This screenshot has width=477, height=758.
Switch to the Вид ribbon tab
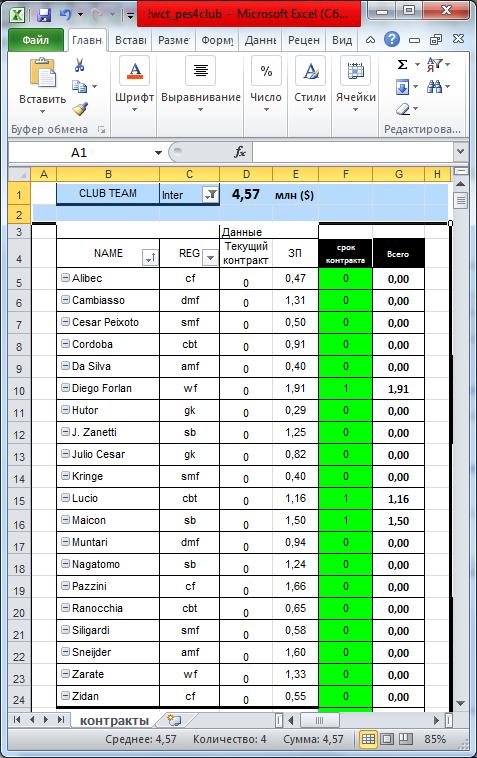[x=342, y=40]
